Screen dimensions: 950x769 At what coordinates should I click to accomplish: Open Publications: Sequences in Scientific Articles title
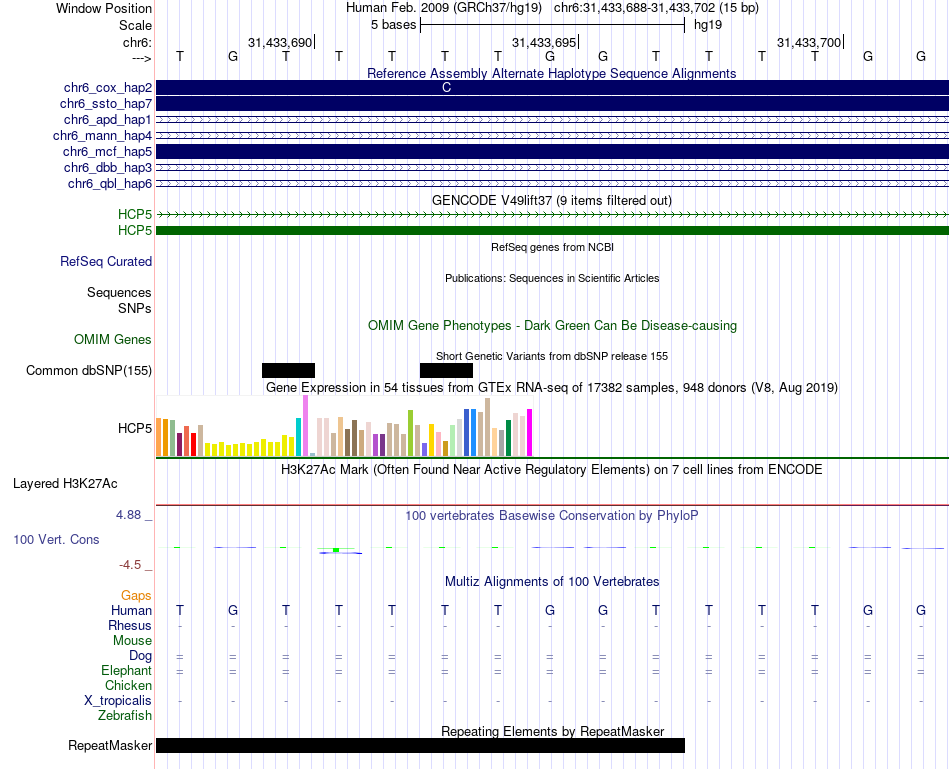coord(552,278)
